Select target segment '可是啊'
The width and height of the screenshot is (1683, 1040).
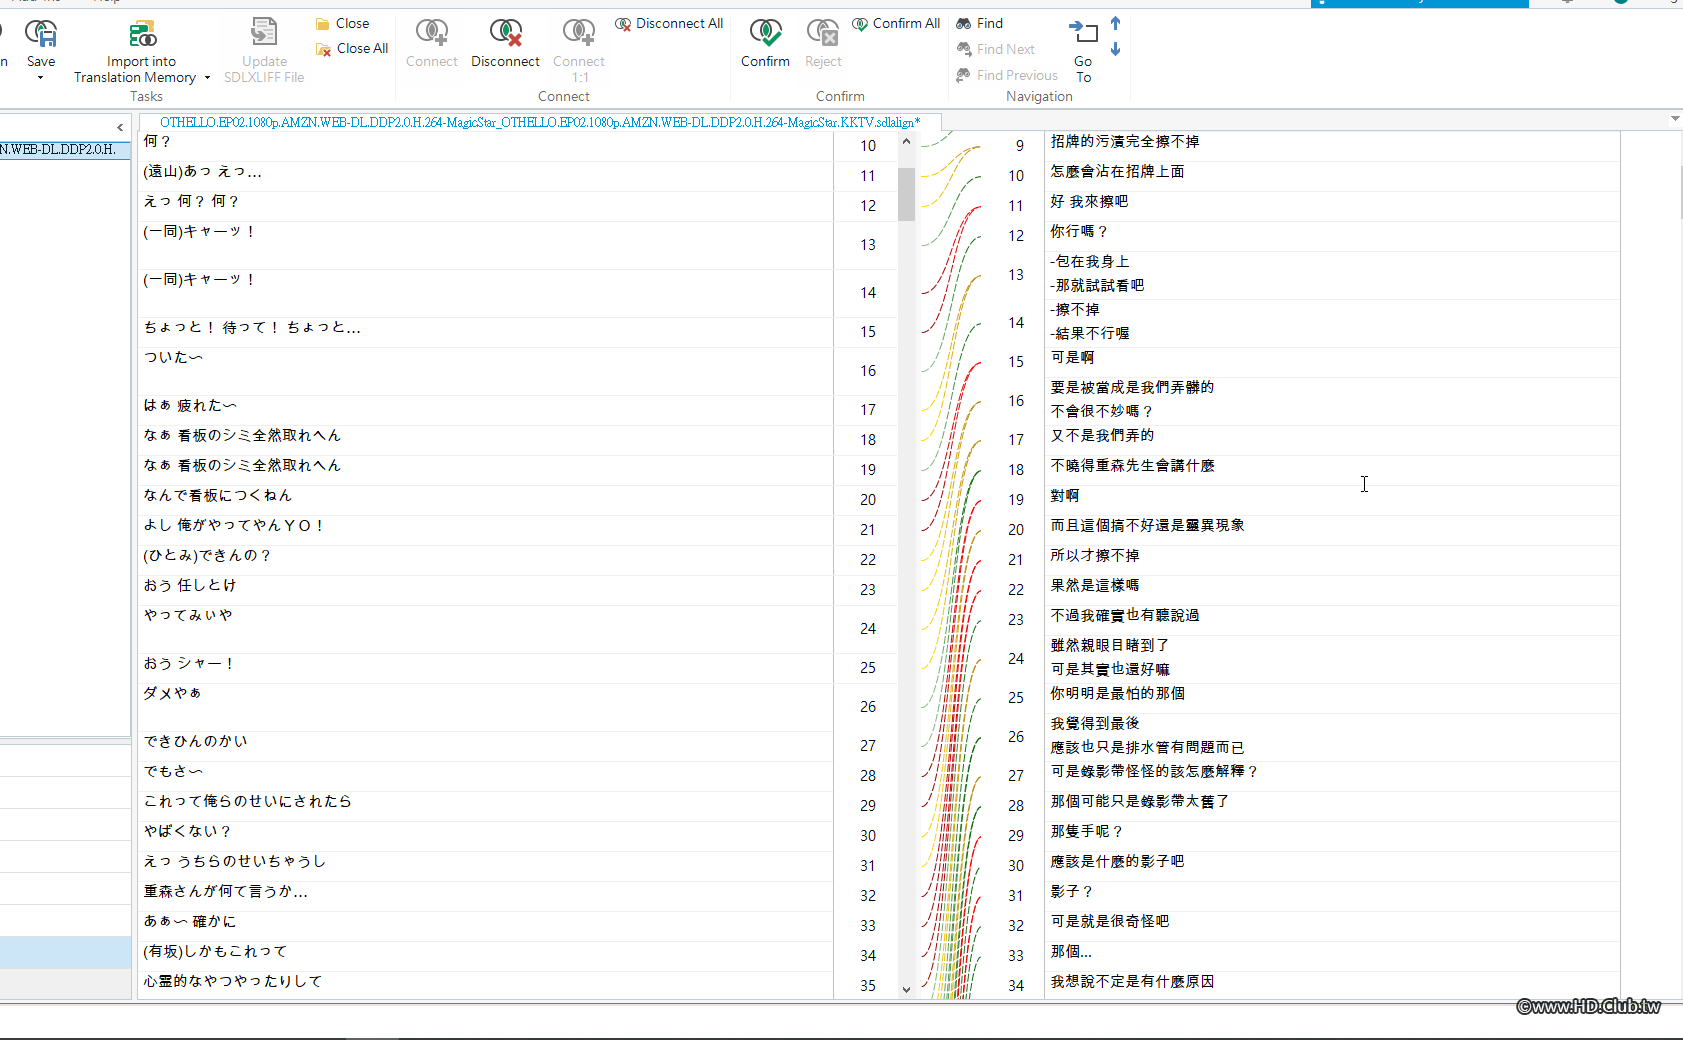coord(1332,362)
